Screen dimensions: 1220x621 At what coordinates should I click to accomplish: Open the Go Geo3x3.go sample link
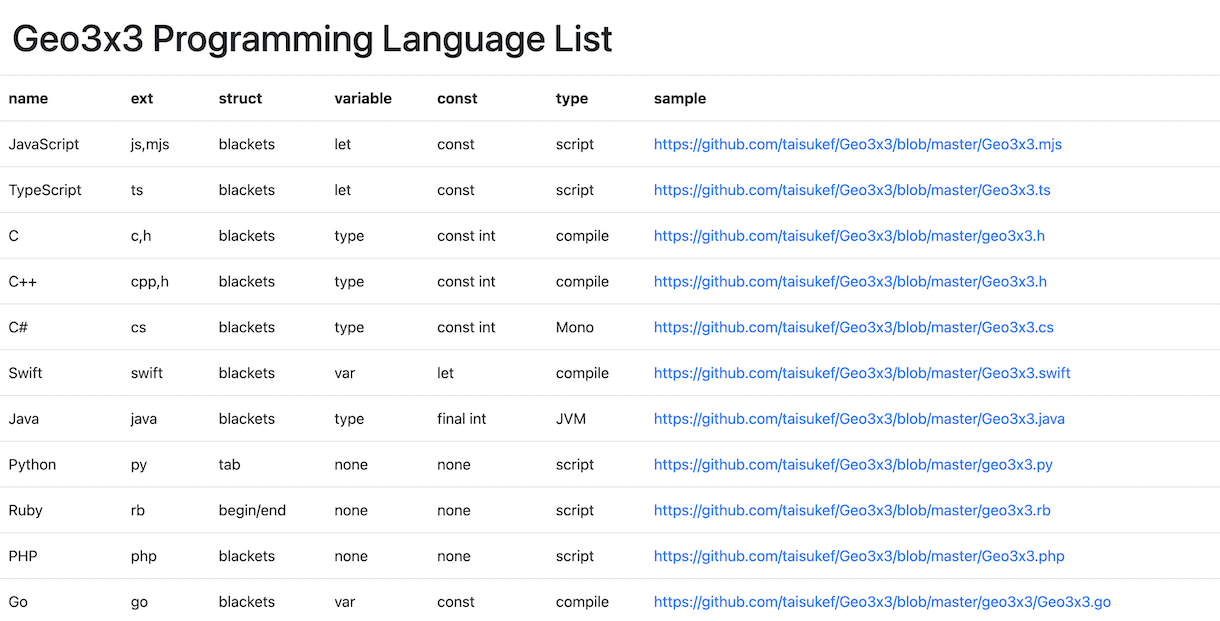pos(883,602)
